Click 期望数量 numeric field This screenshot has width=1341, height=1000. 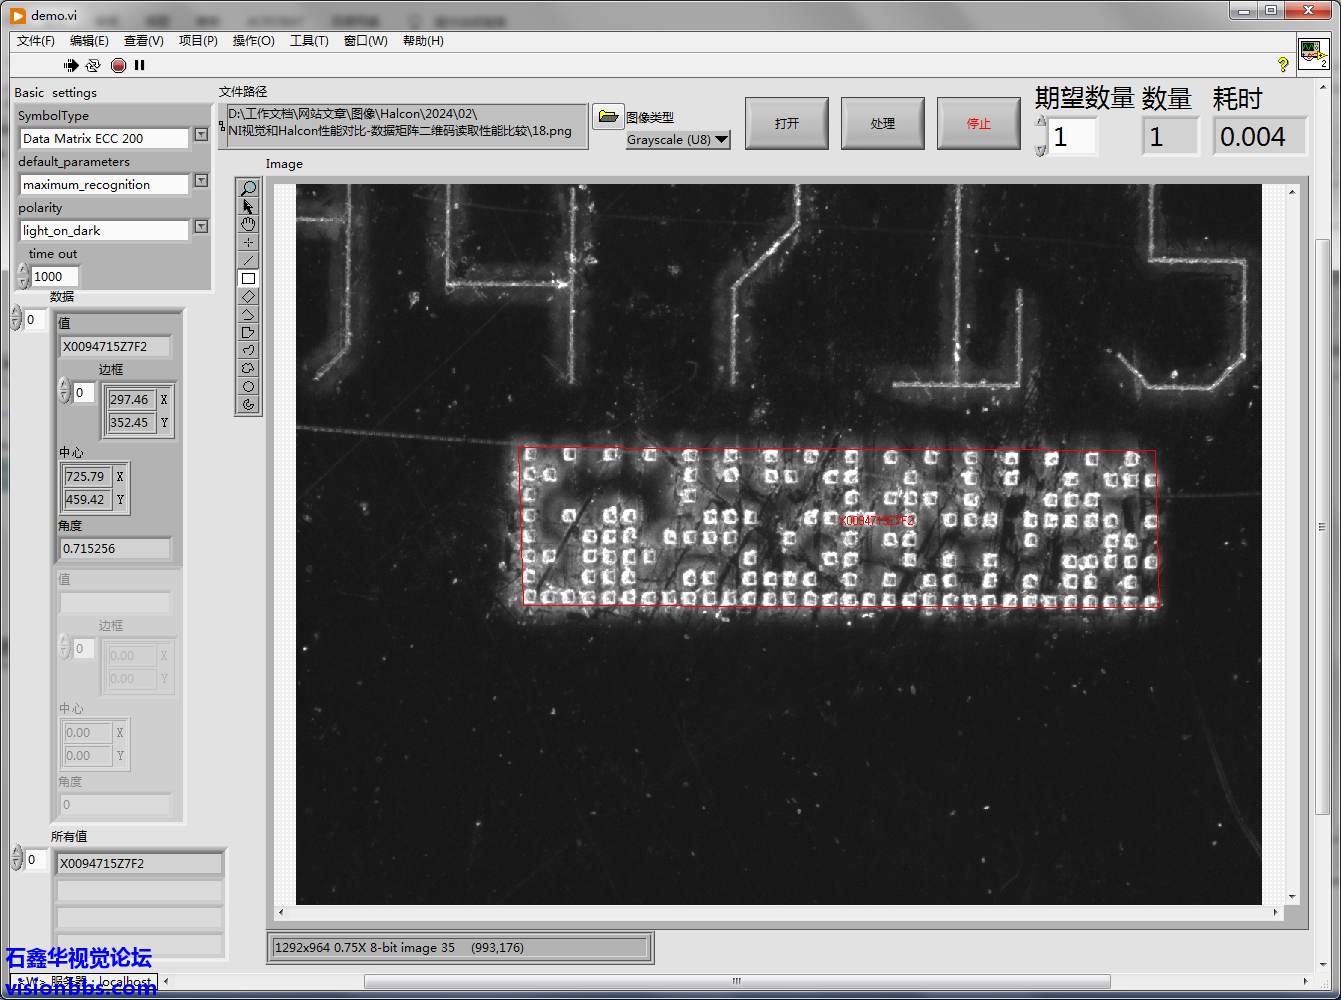click(x=1073, y=136)
